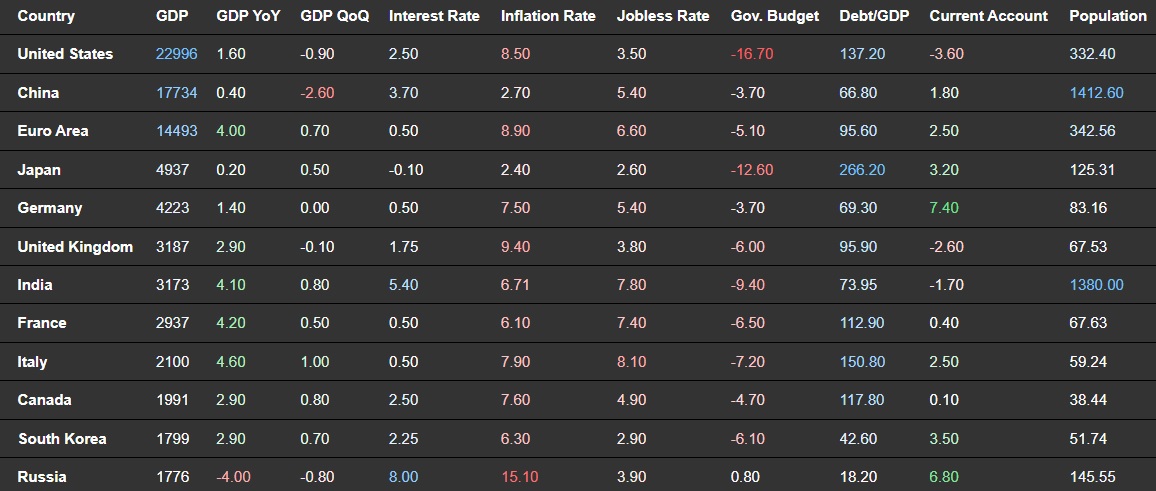The height and width of the screenshot is (491, 1156).
Task: Click Japan Gov. Budget -12.60
Action: pos(752,170)
